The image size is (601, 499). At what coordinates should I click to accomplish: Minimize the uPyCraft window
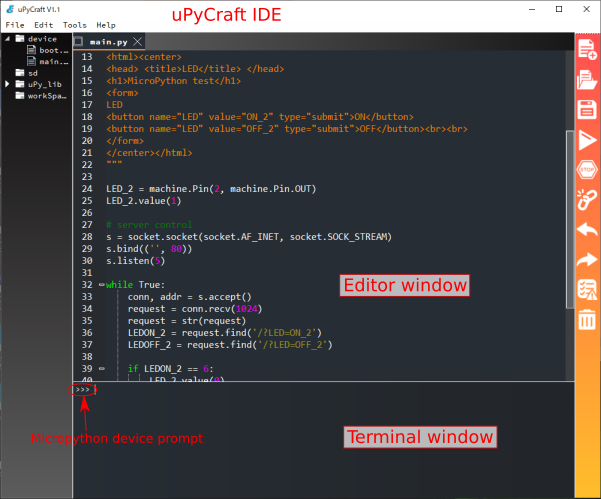532,9
